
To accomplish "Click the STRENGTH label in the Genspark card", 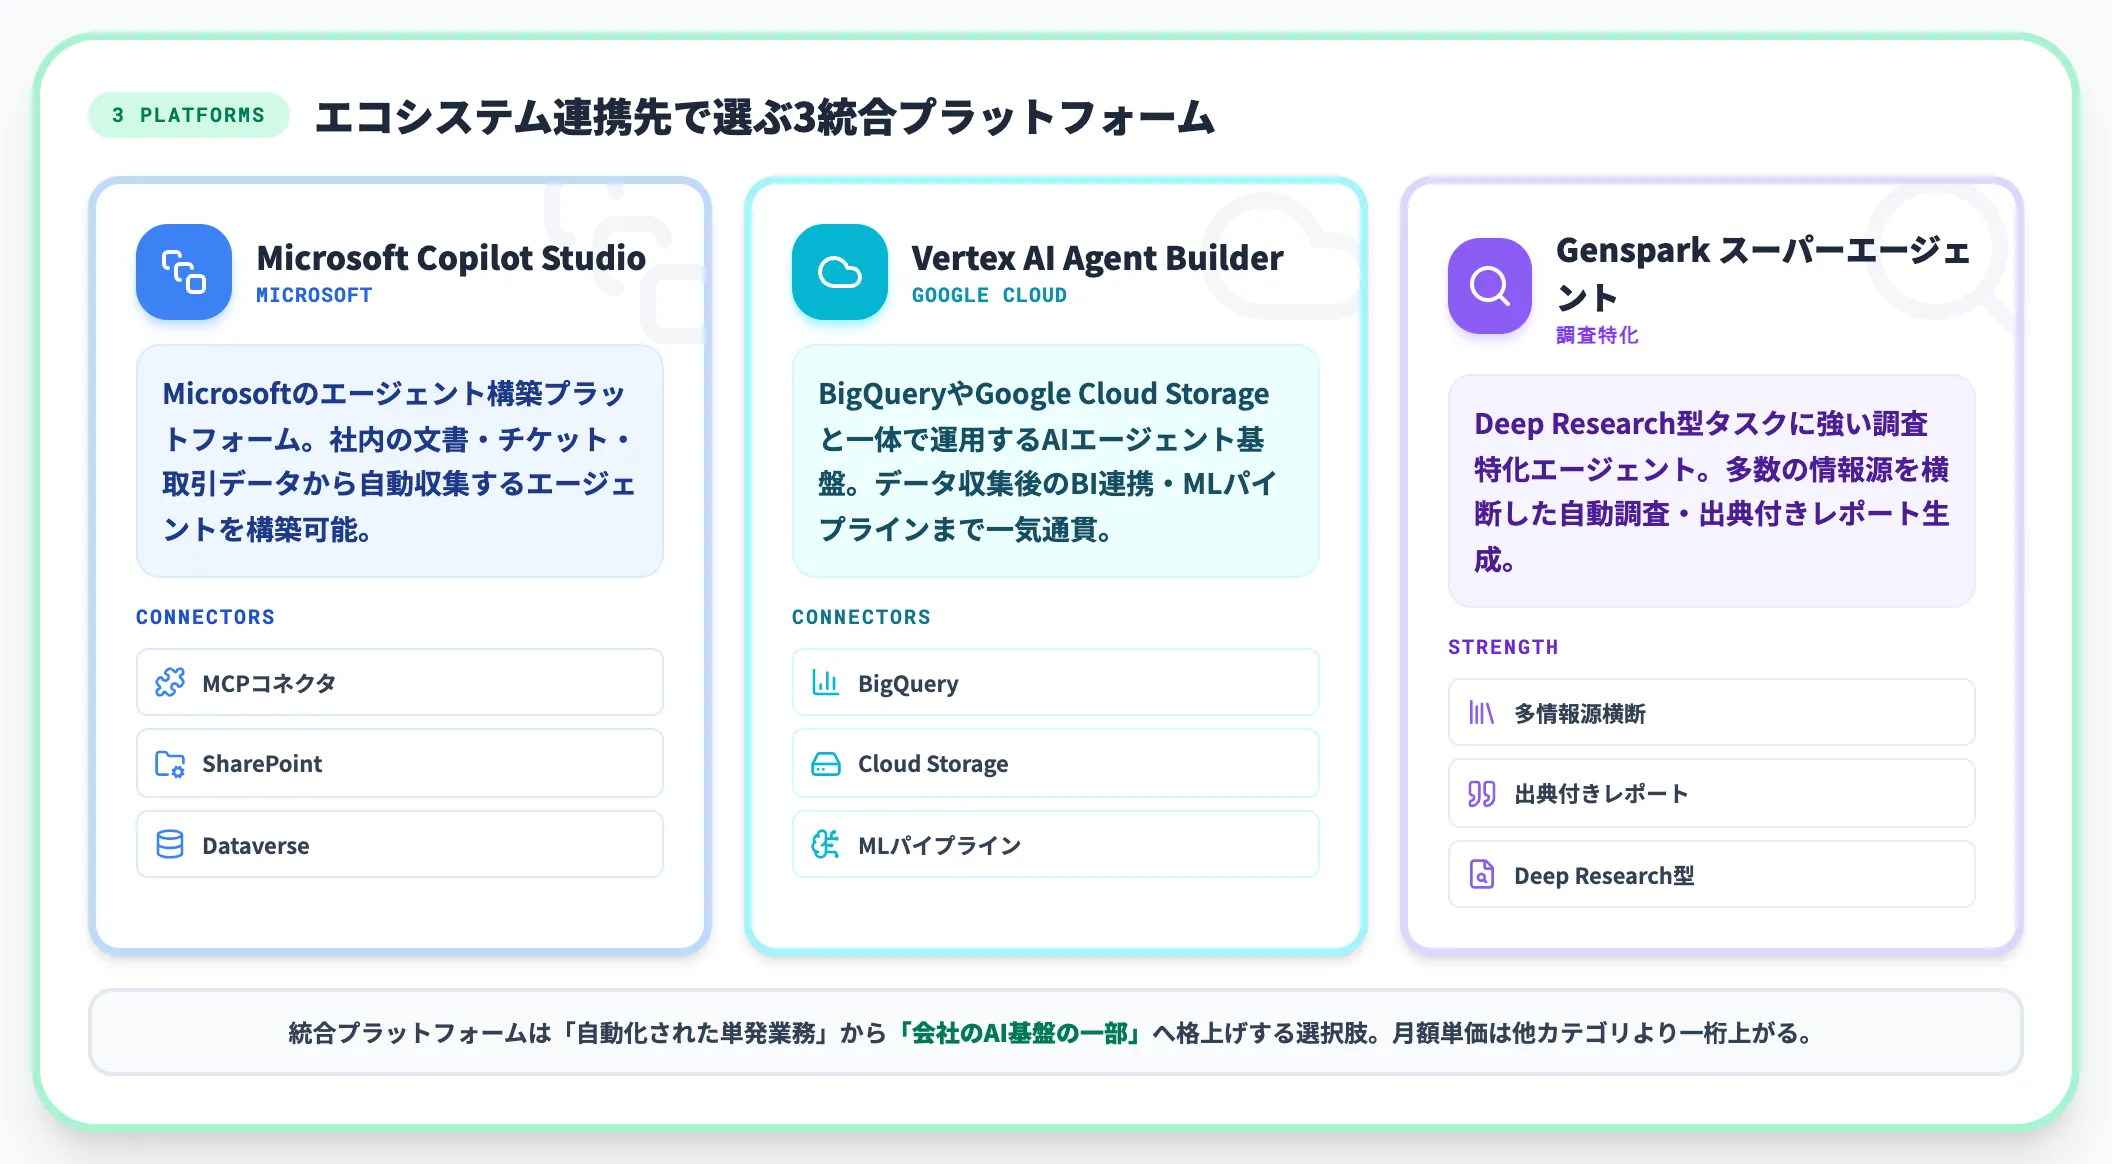I will (1503, 647).
